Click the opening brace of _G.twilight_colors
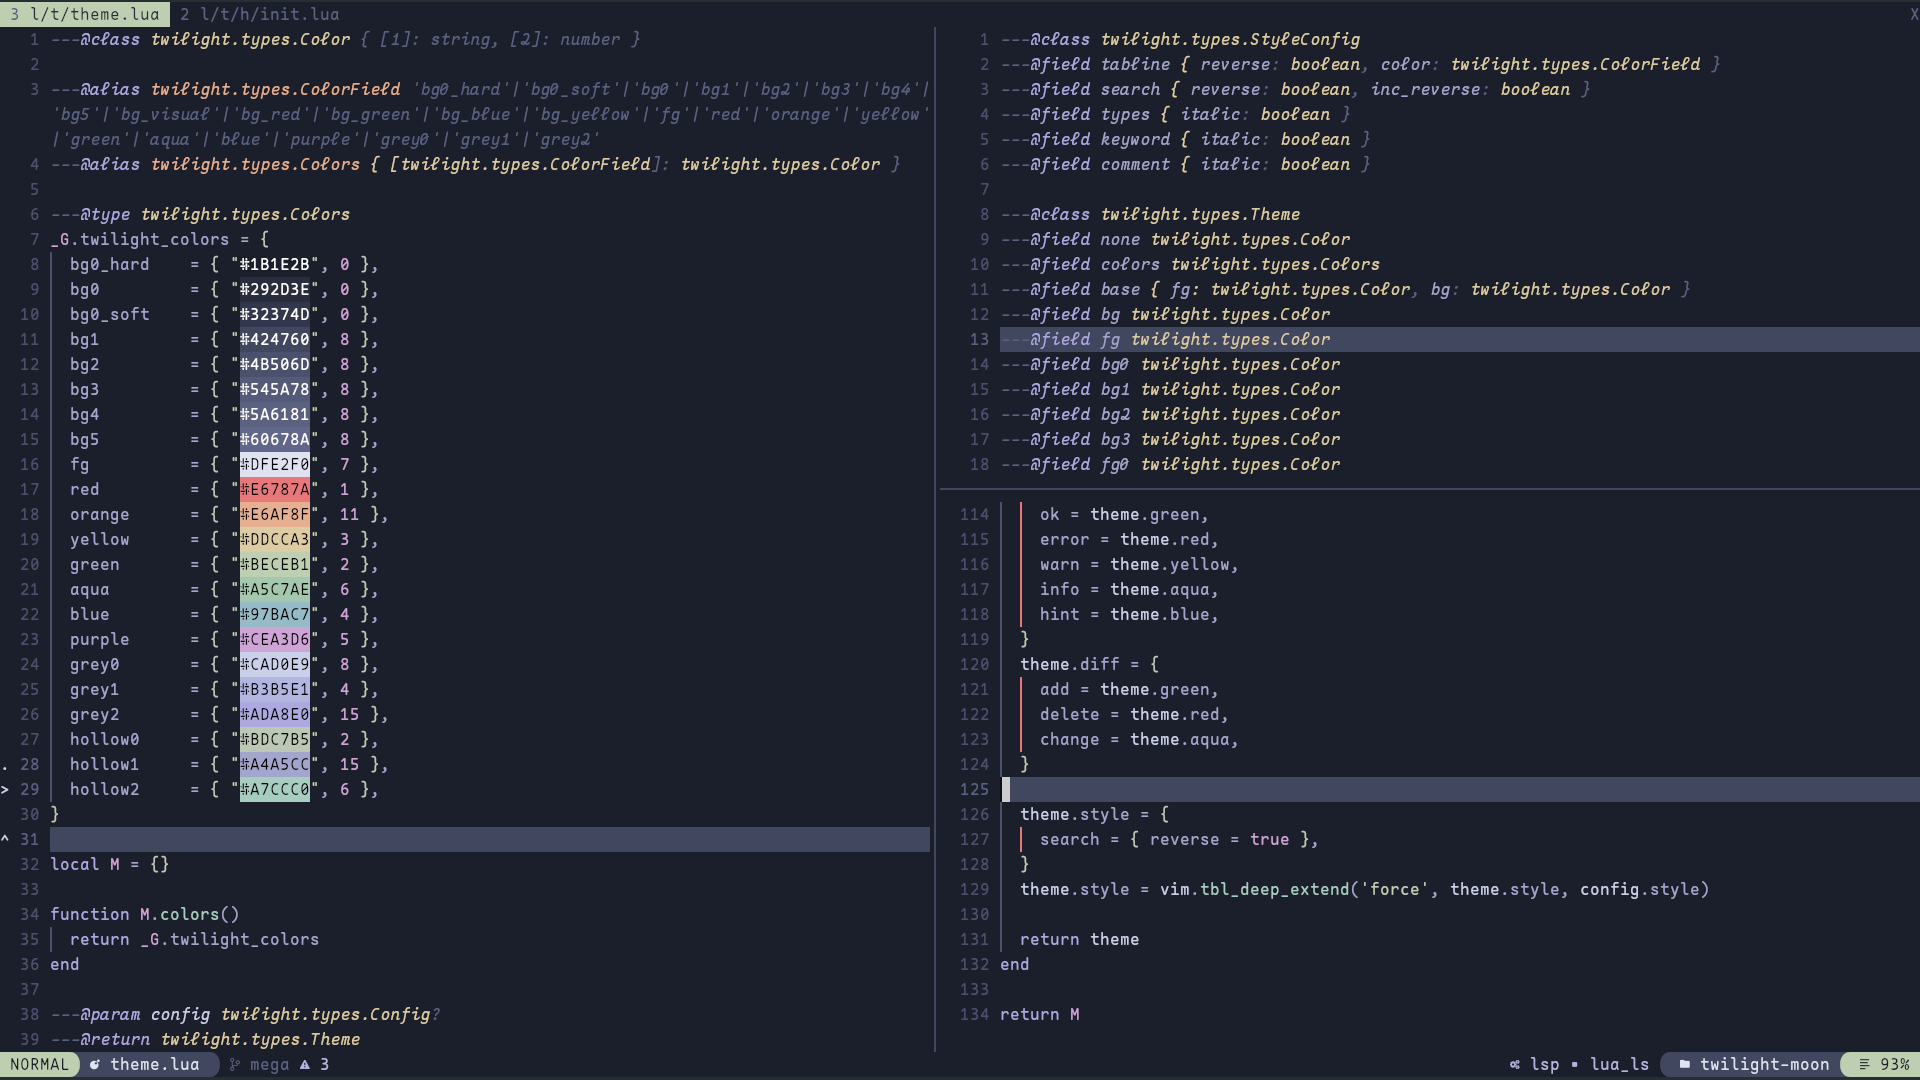 265,239
